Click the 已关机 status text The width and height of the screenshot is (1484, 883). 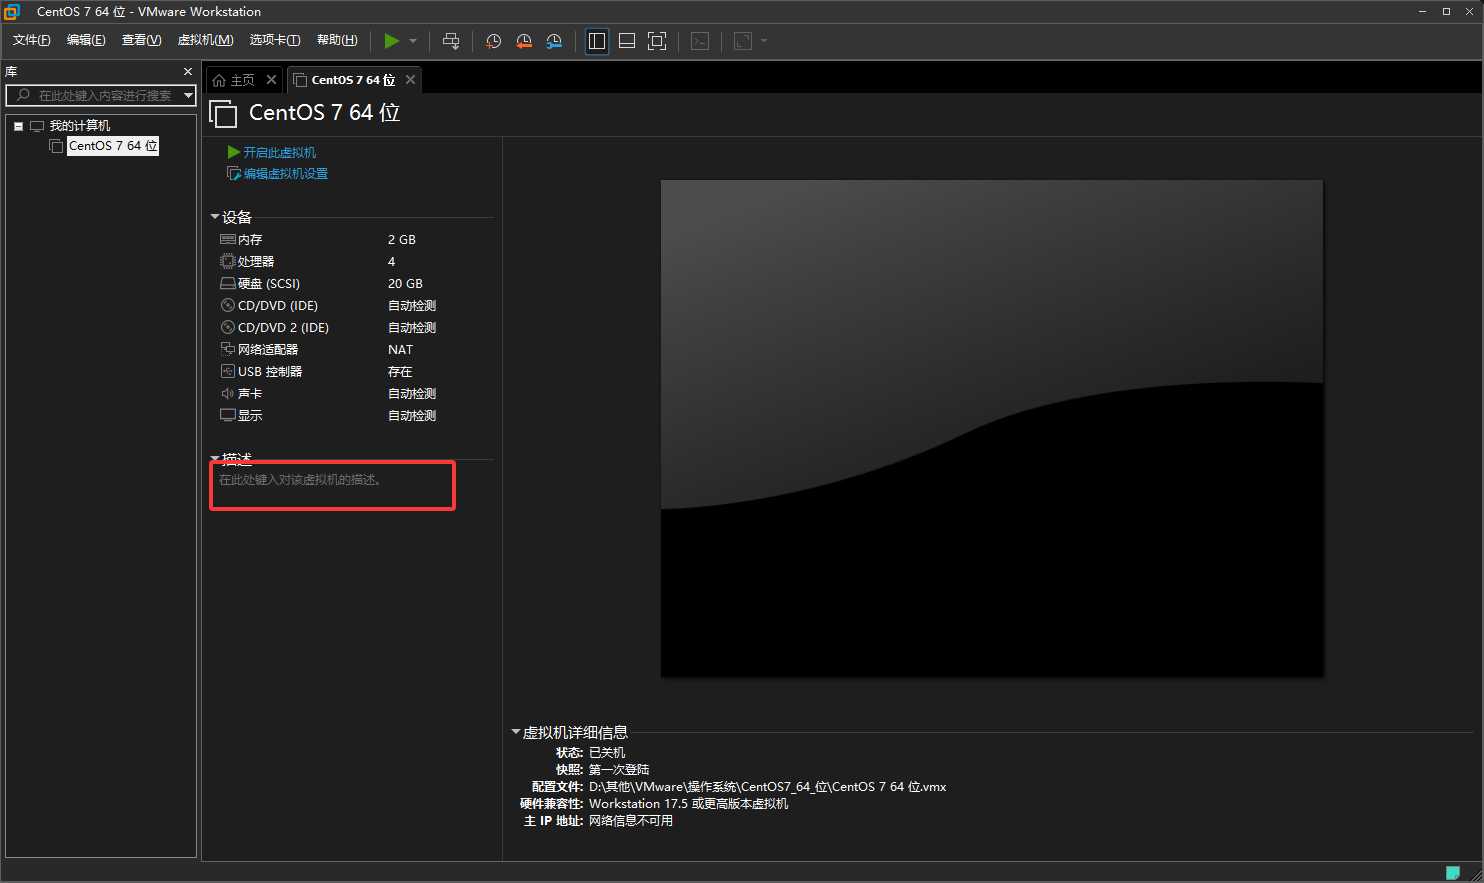(607, 753)
